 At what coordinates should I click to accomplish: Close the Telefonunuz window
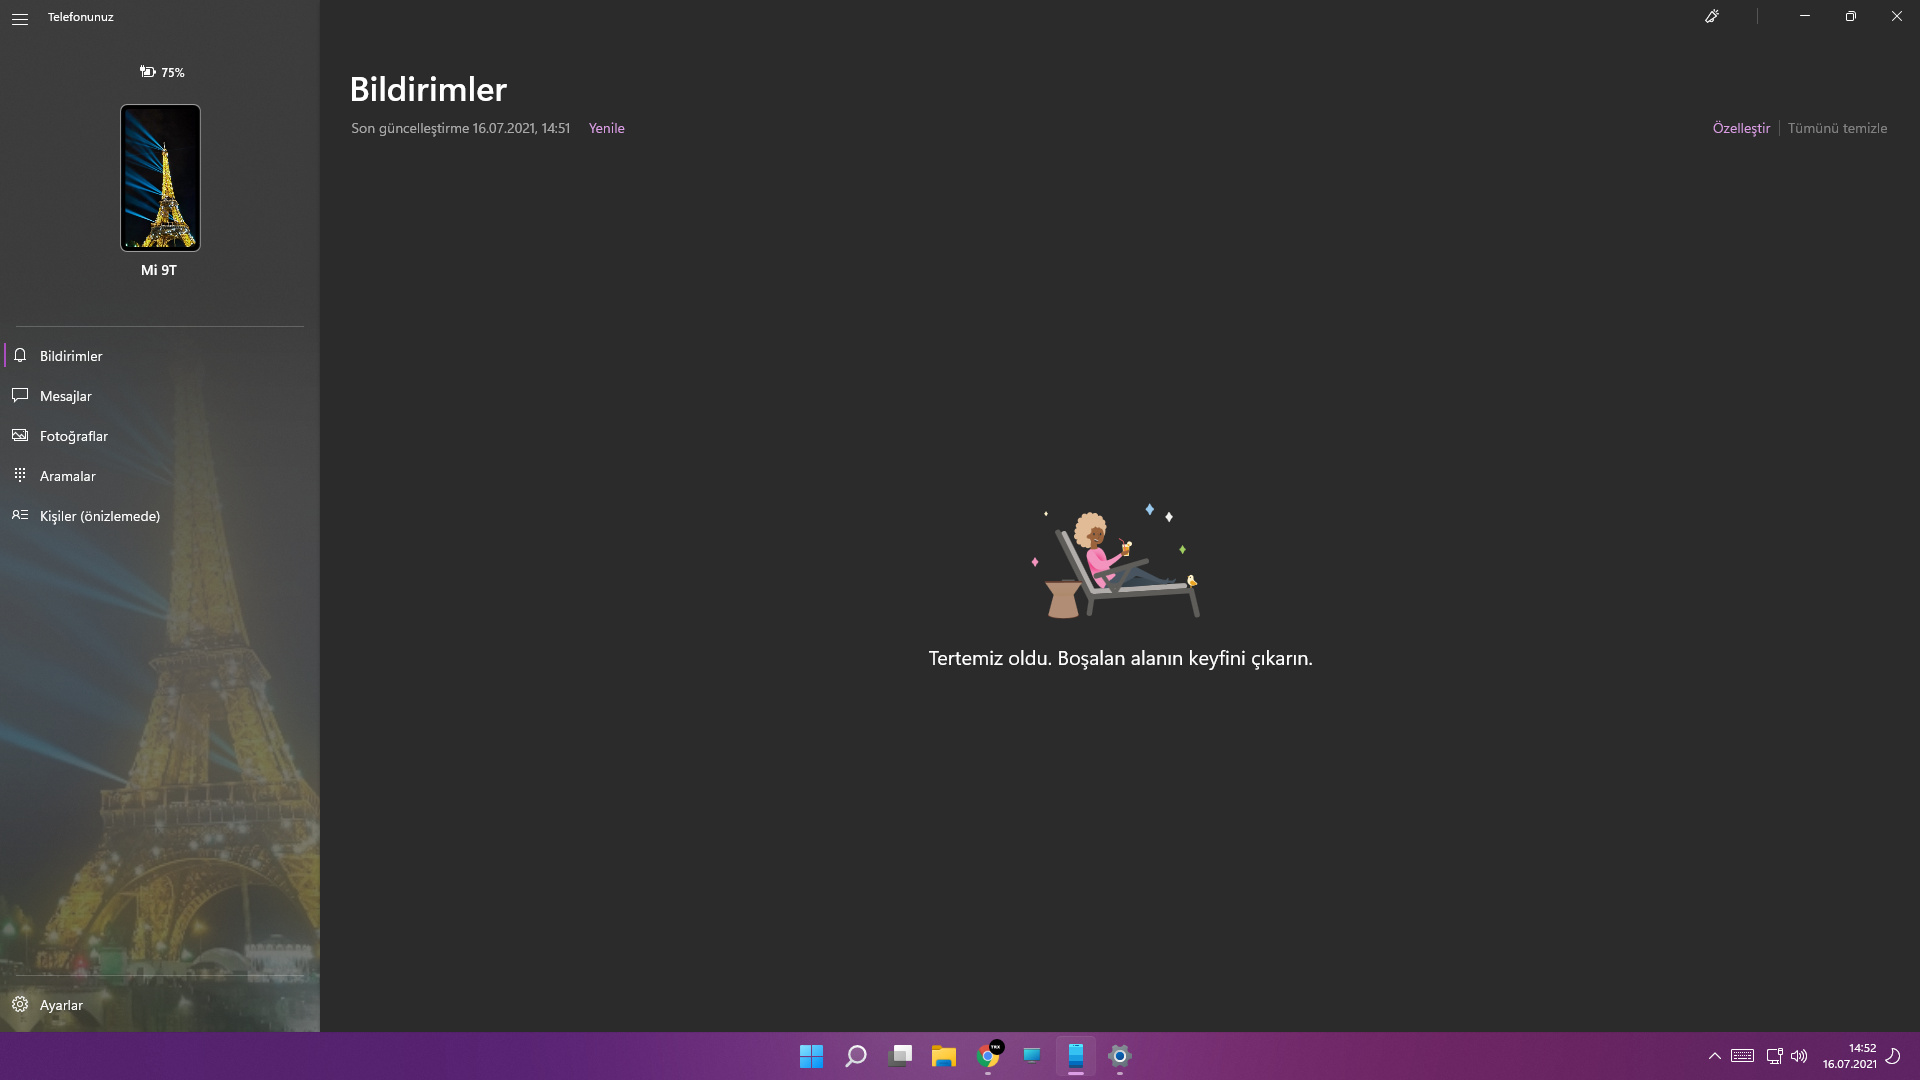[1897, 16]
